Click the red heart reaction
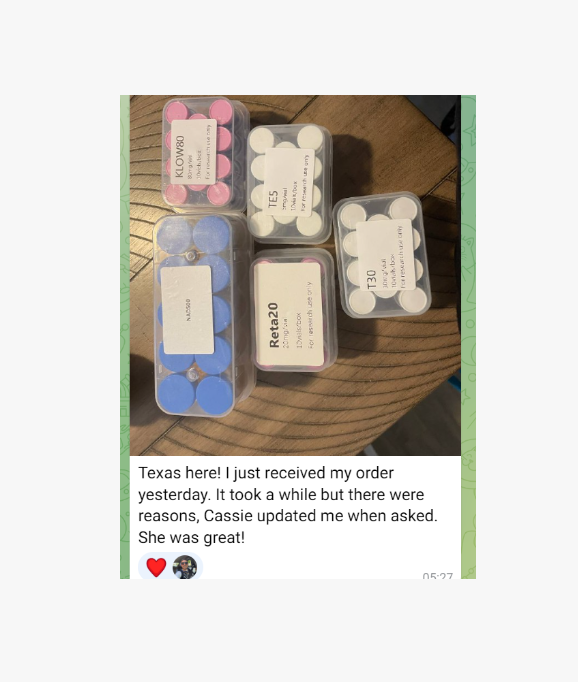This screenshot has height=682, width=578. [x=156, y=567]
